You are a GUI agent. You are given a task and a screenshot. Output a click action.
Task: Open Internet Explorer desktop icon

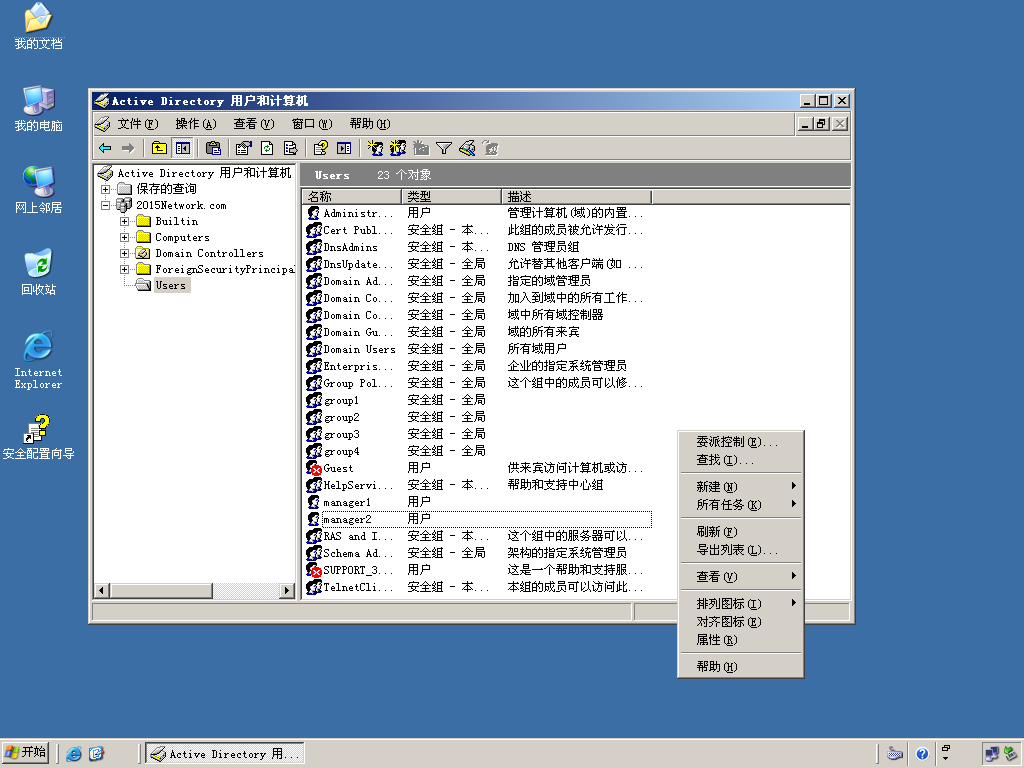(x=39, y=360)
